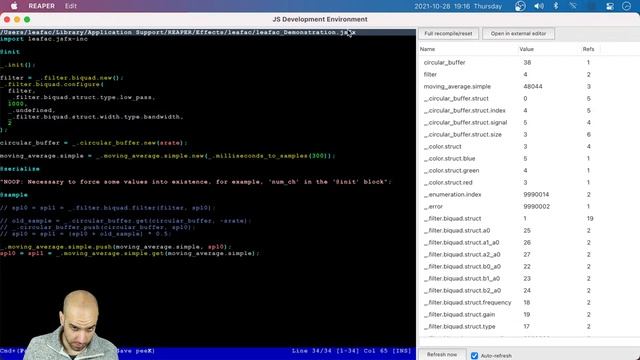
Task: Select the _enumeration.index row
Action: coord(529,195)
